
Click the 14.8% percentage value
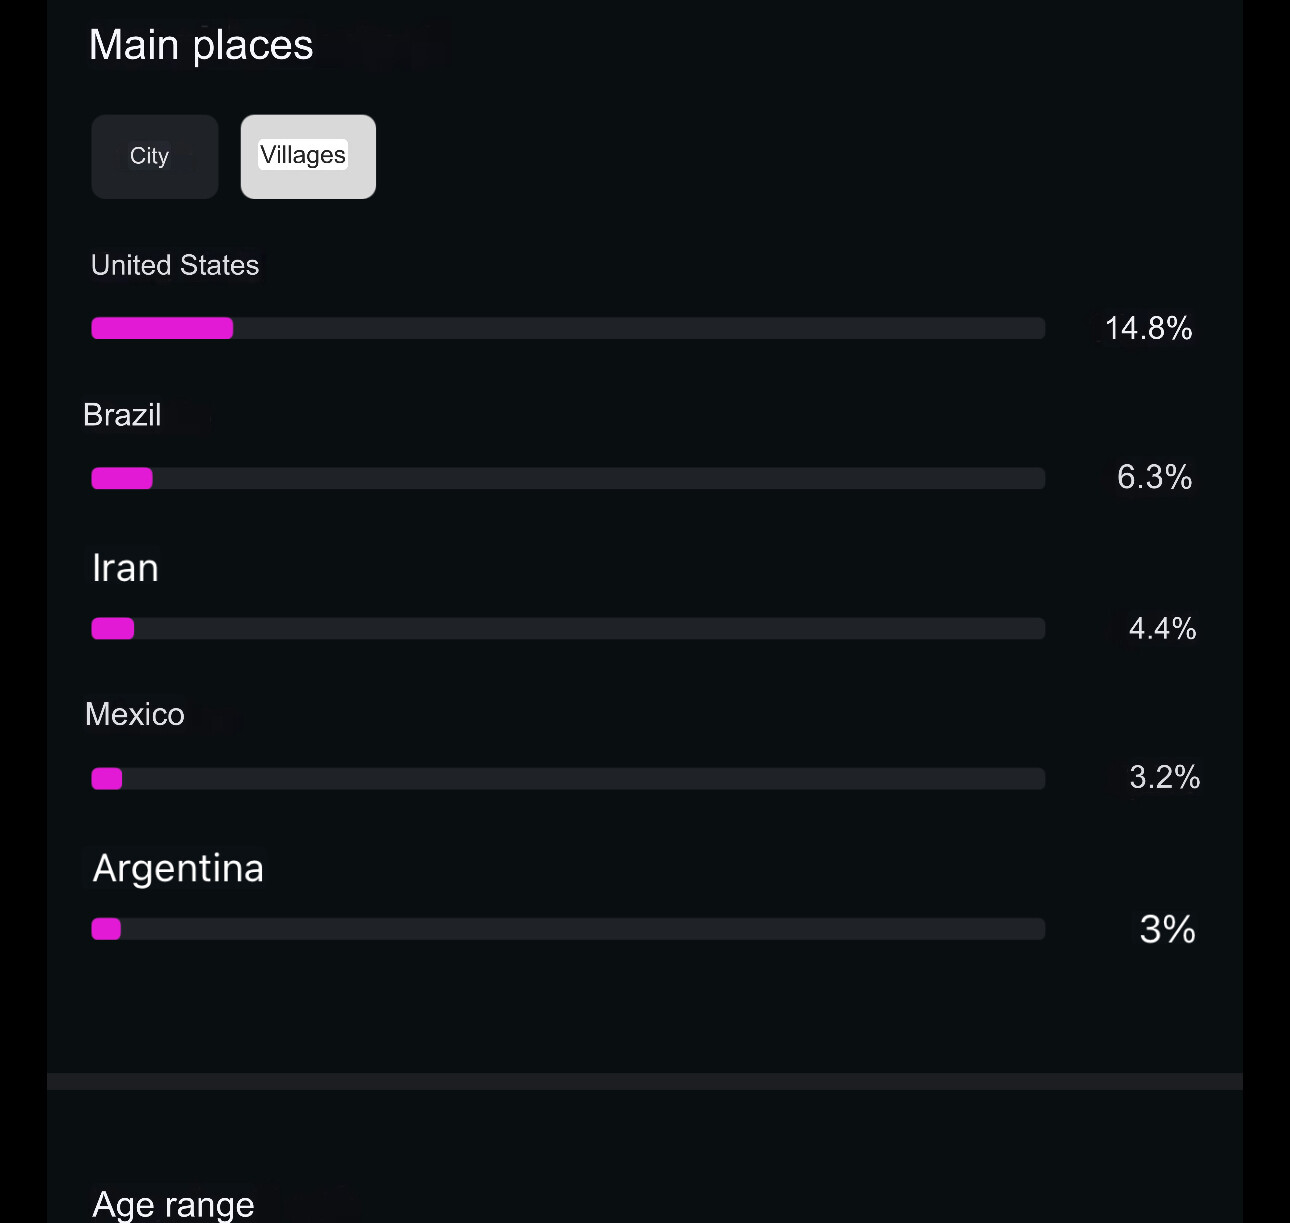pos(1148,328)
